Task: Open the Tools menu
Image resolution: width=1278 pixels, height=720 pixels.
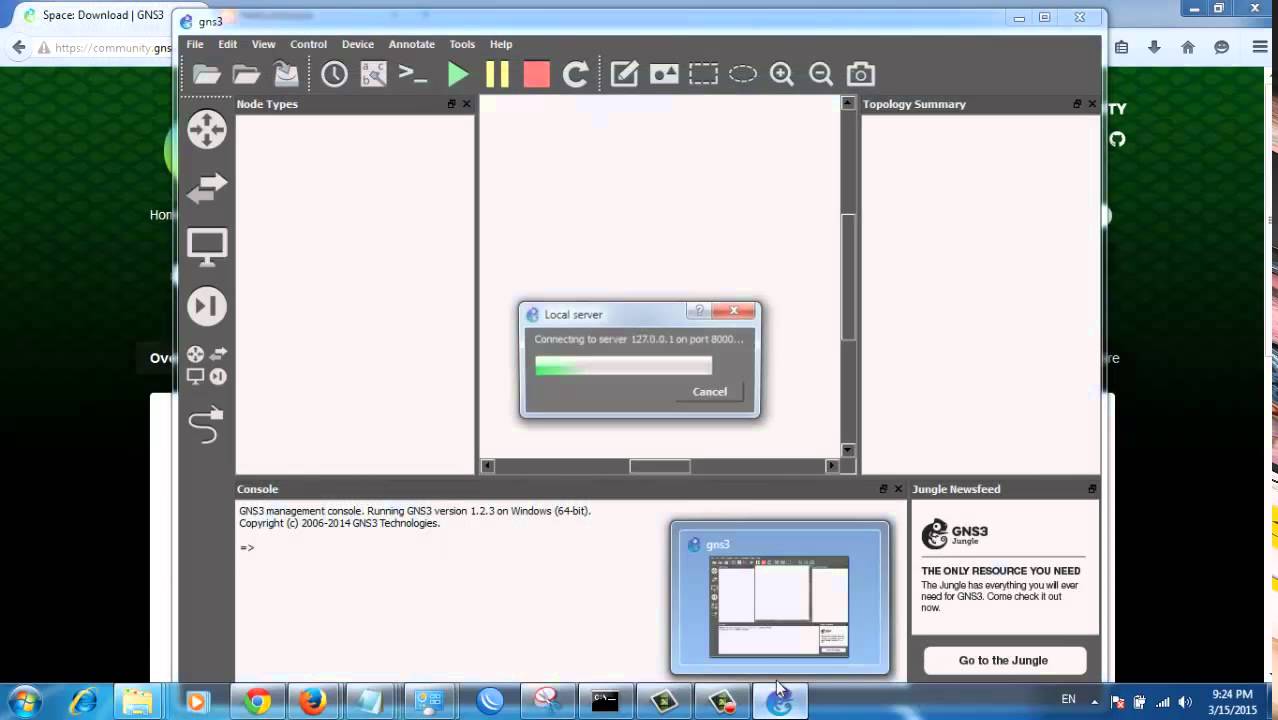Action: point(462,44)
